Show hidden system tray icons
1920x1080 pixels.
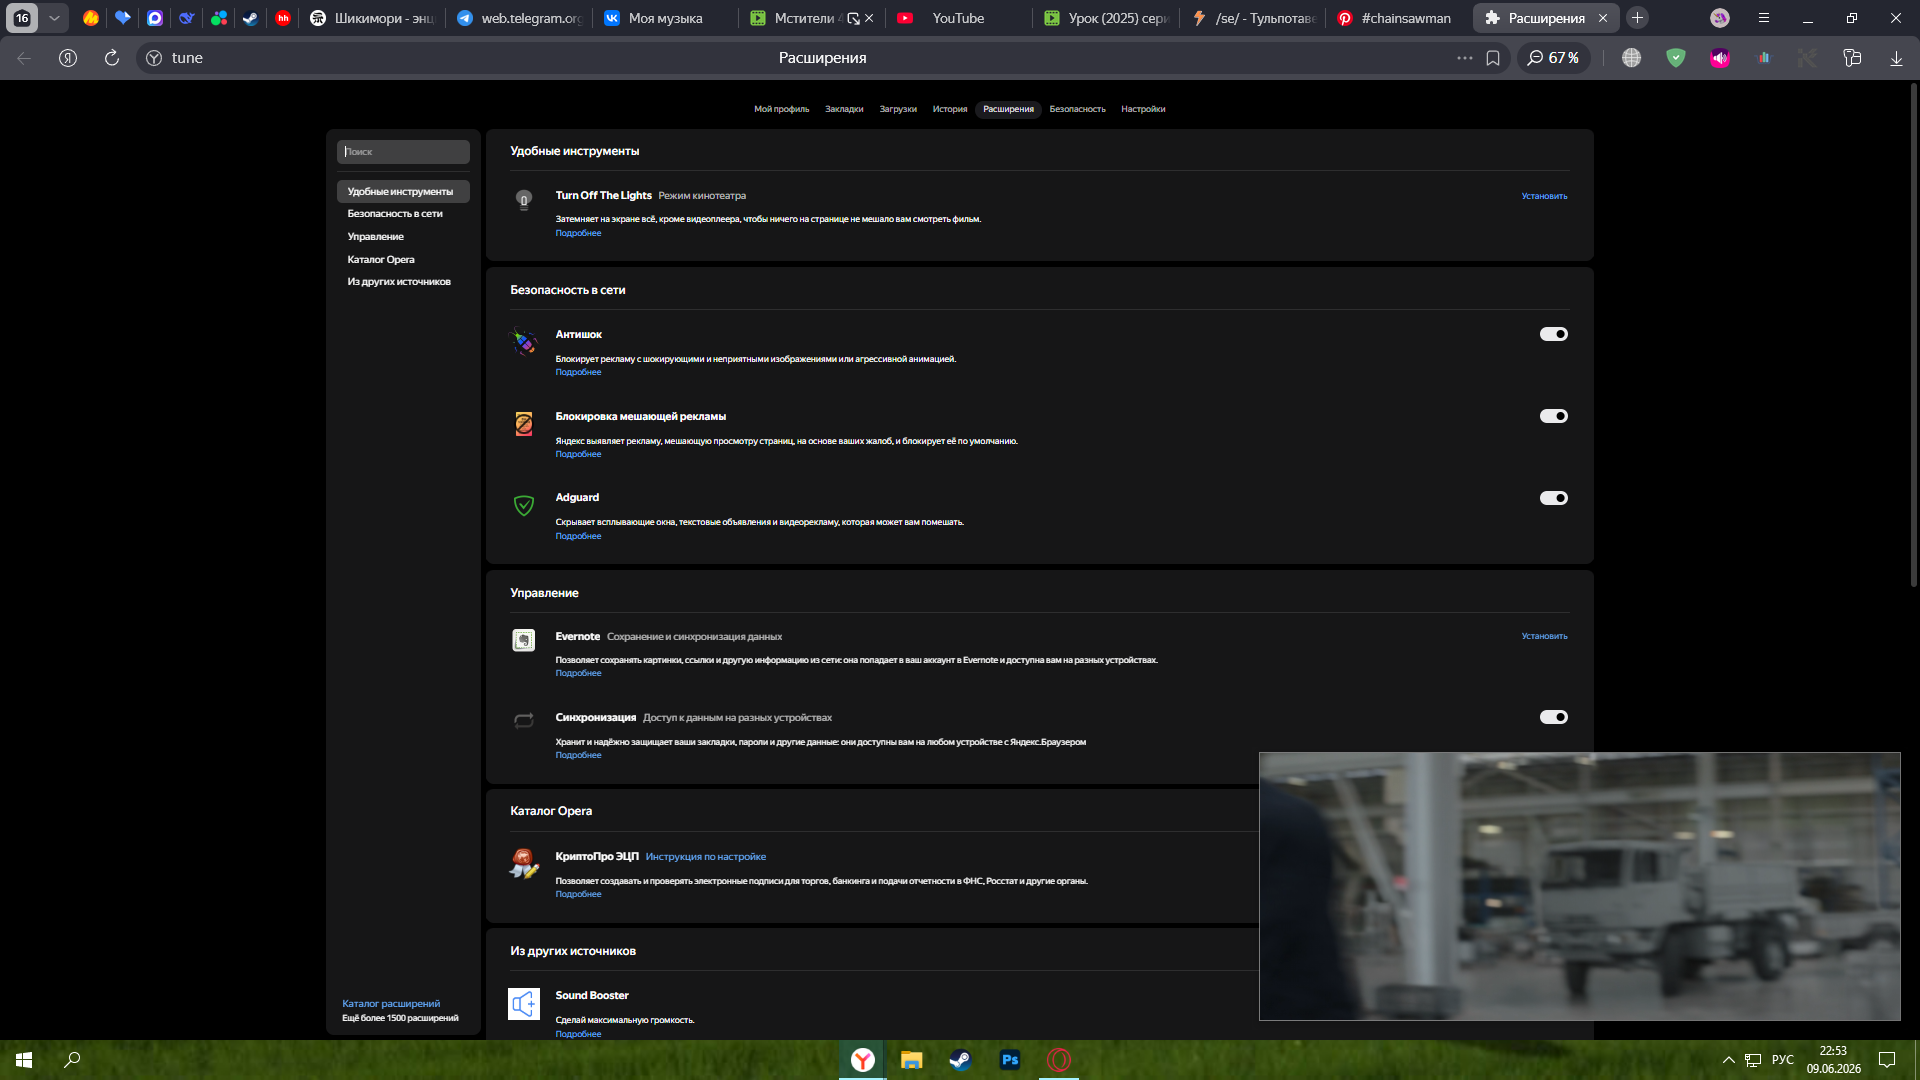pos(1728,1060)
